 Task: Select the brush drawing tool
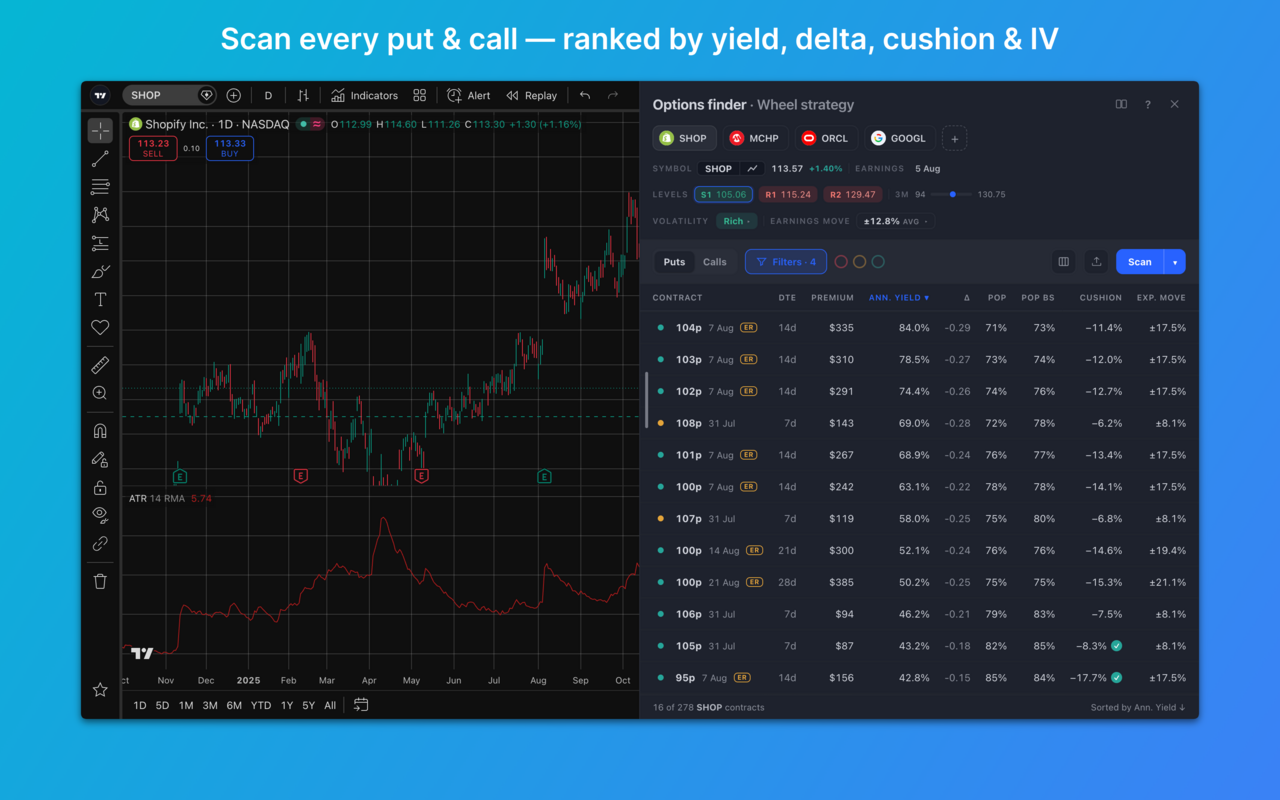[100, 271]
